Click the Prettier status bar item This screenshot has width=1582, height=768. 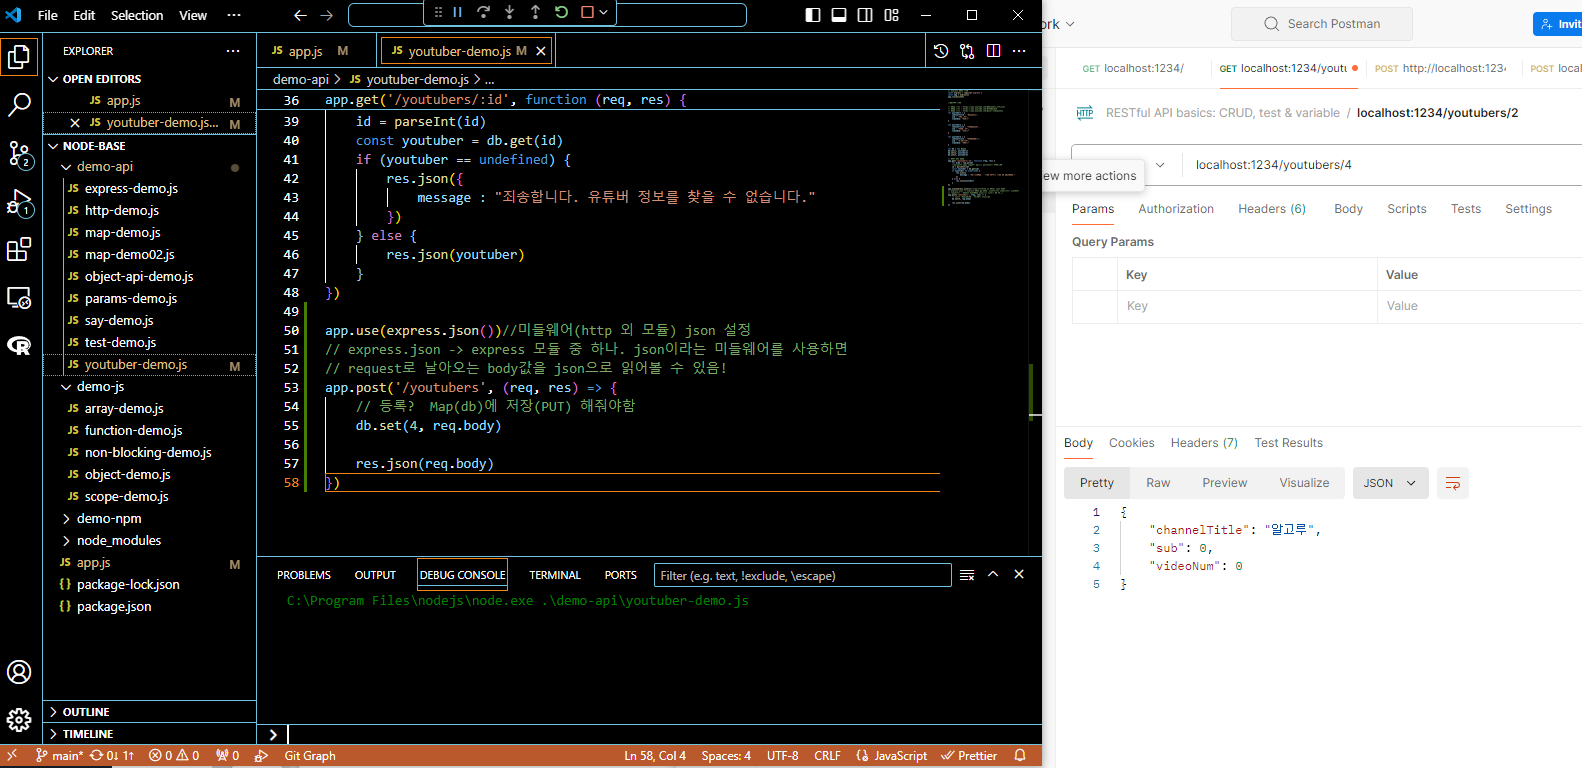(x=970, y=756)
